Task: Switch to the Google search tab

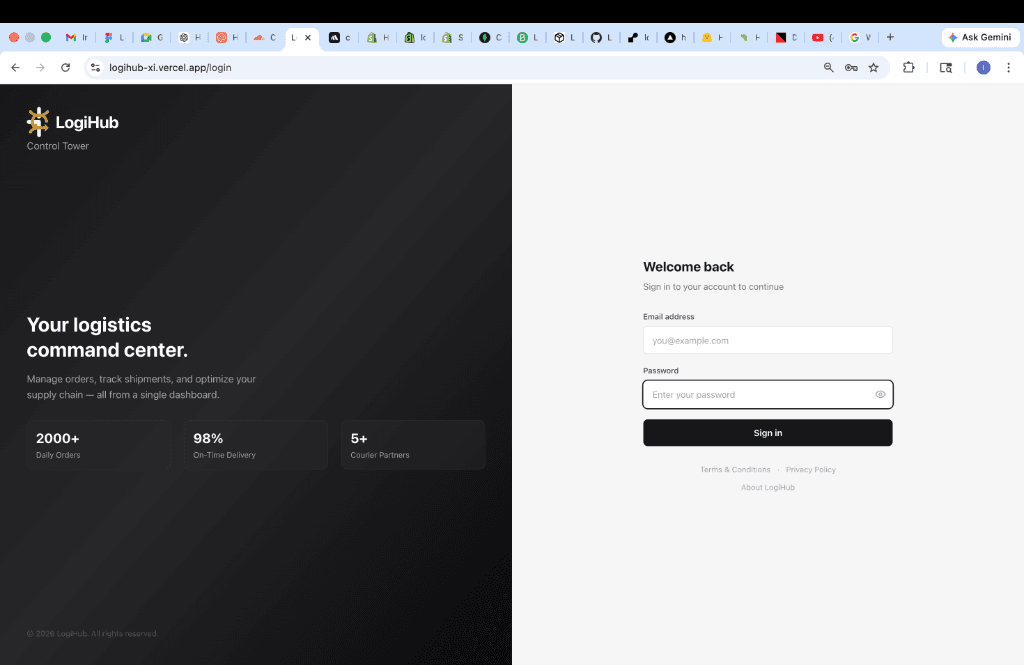Action: tap(859, 38)
